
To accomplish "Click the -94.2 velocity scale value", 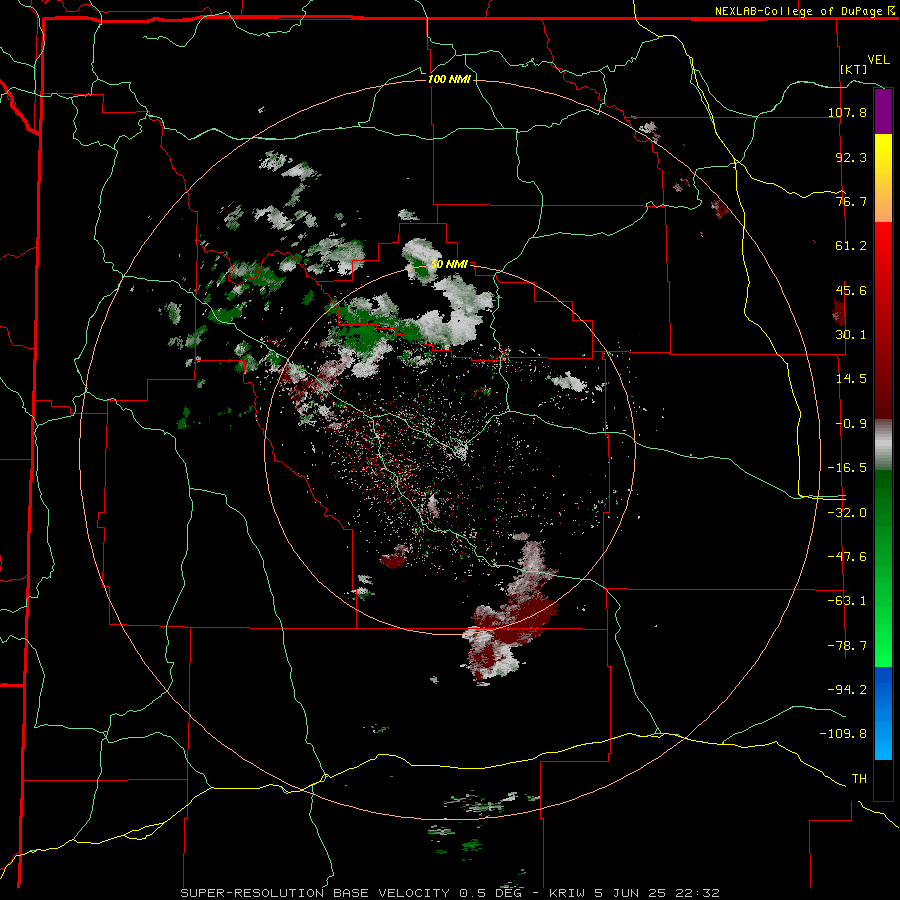I will (x=847, y=689).
